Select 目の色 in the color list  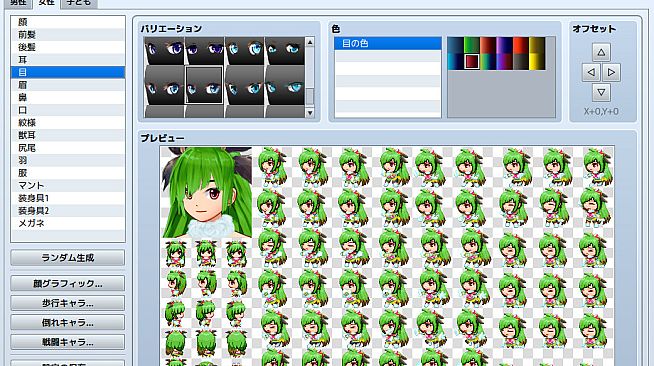[387, 43]
